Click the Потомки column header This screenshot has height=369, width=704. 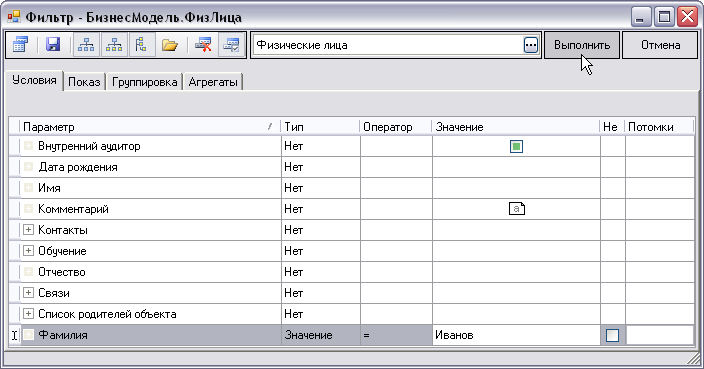[x=659, y=127]
